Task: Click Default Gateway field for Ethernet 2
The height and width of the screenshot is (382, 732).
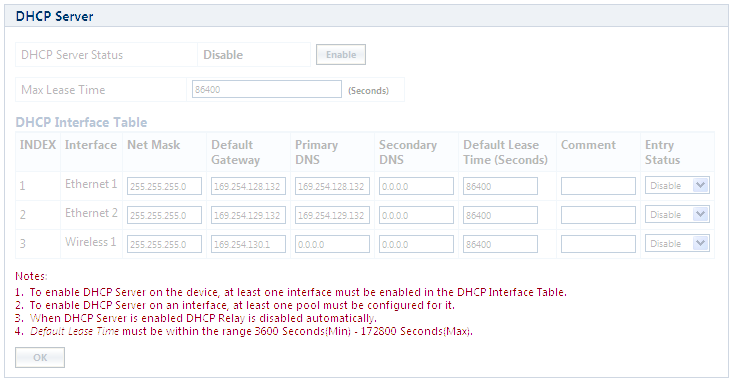Action: click(x=248, y=215)
